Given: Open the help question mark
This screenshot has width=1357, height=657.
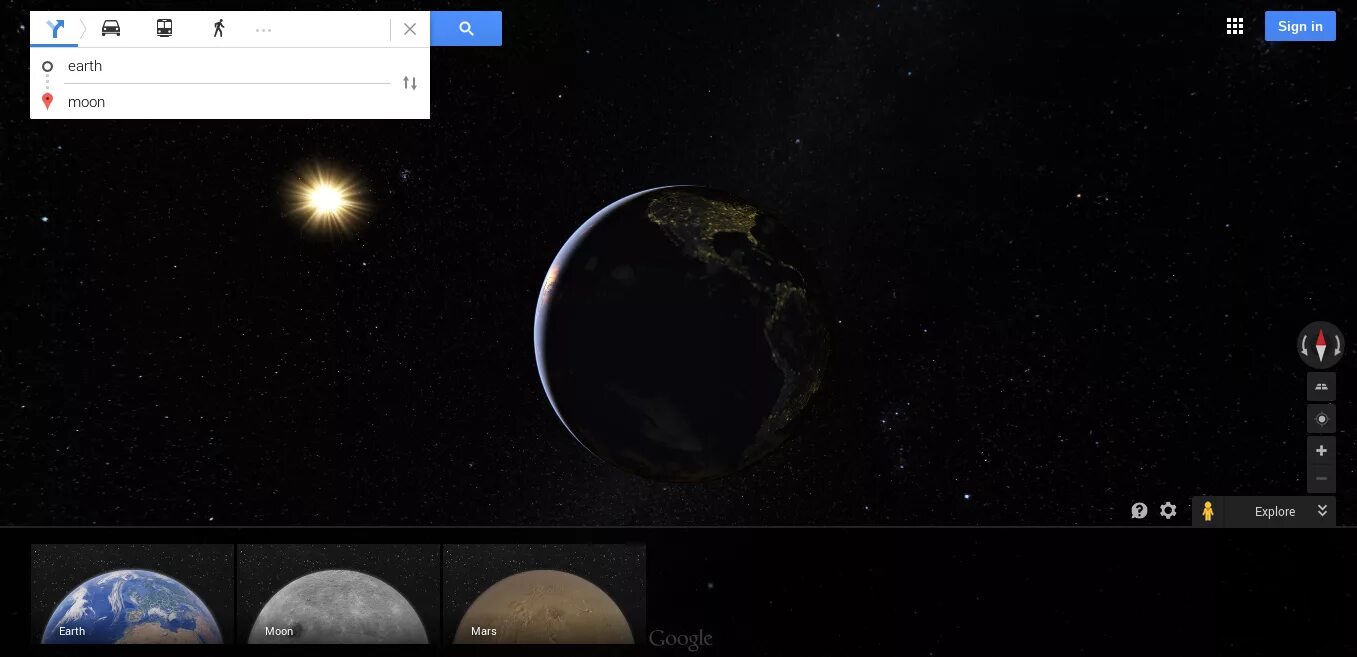Looking at the screenshot, I should [1139, 511].
